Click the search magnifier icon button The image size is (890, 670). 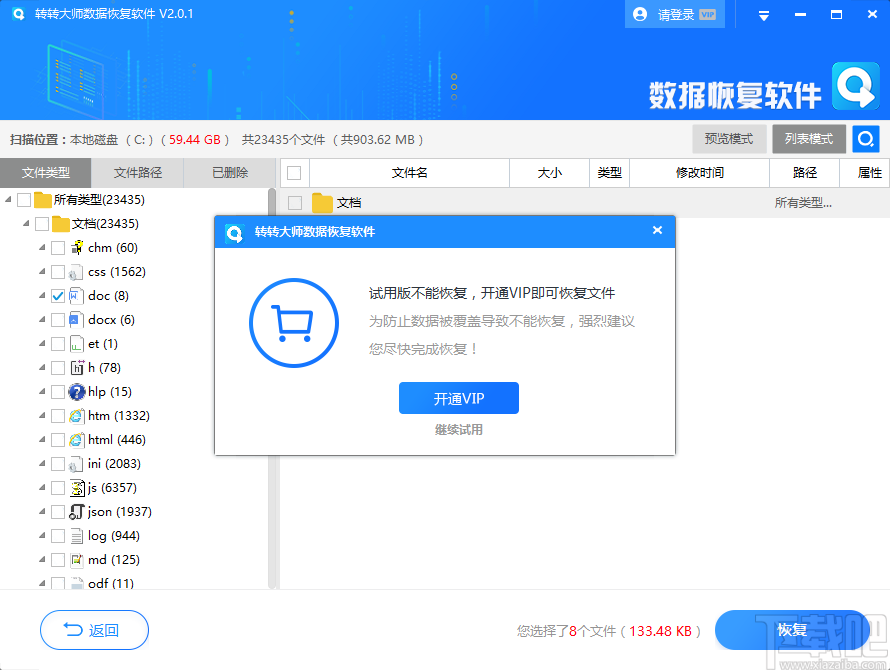(x=866, y=139)
